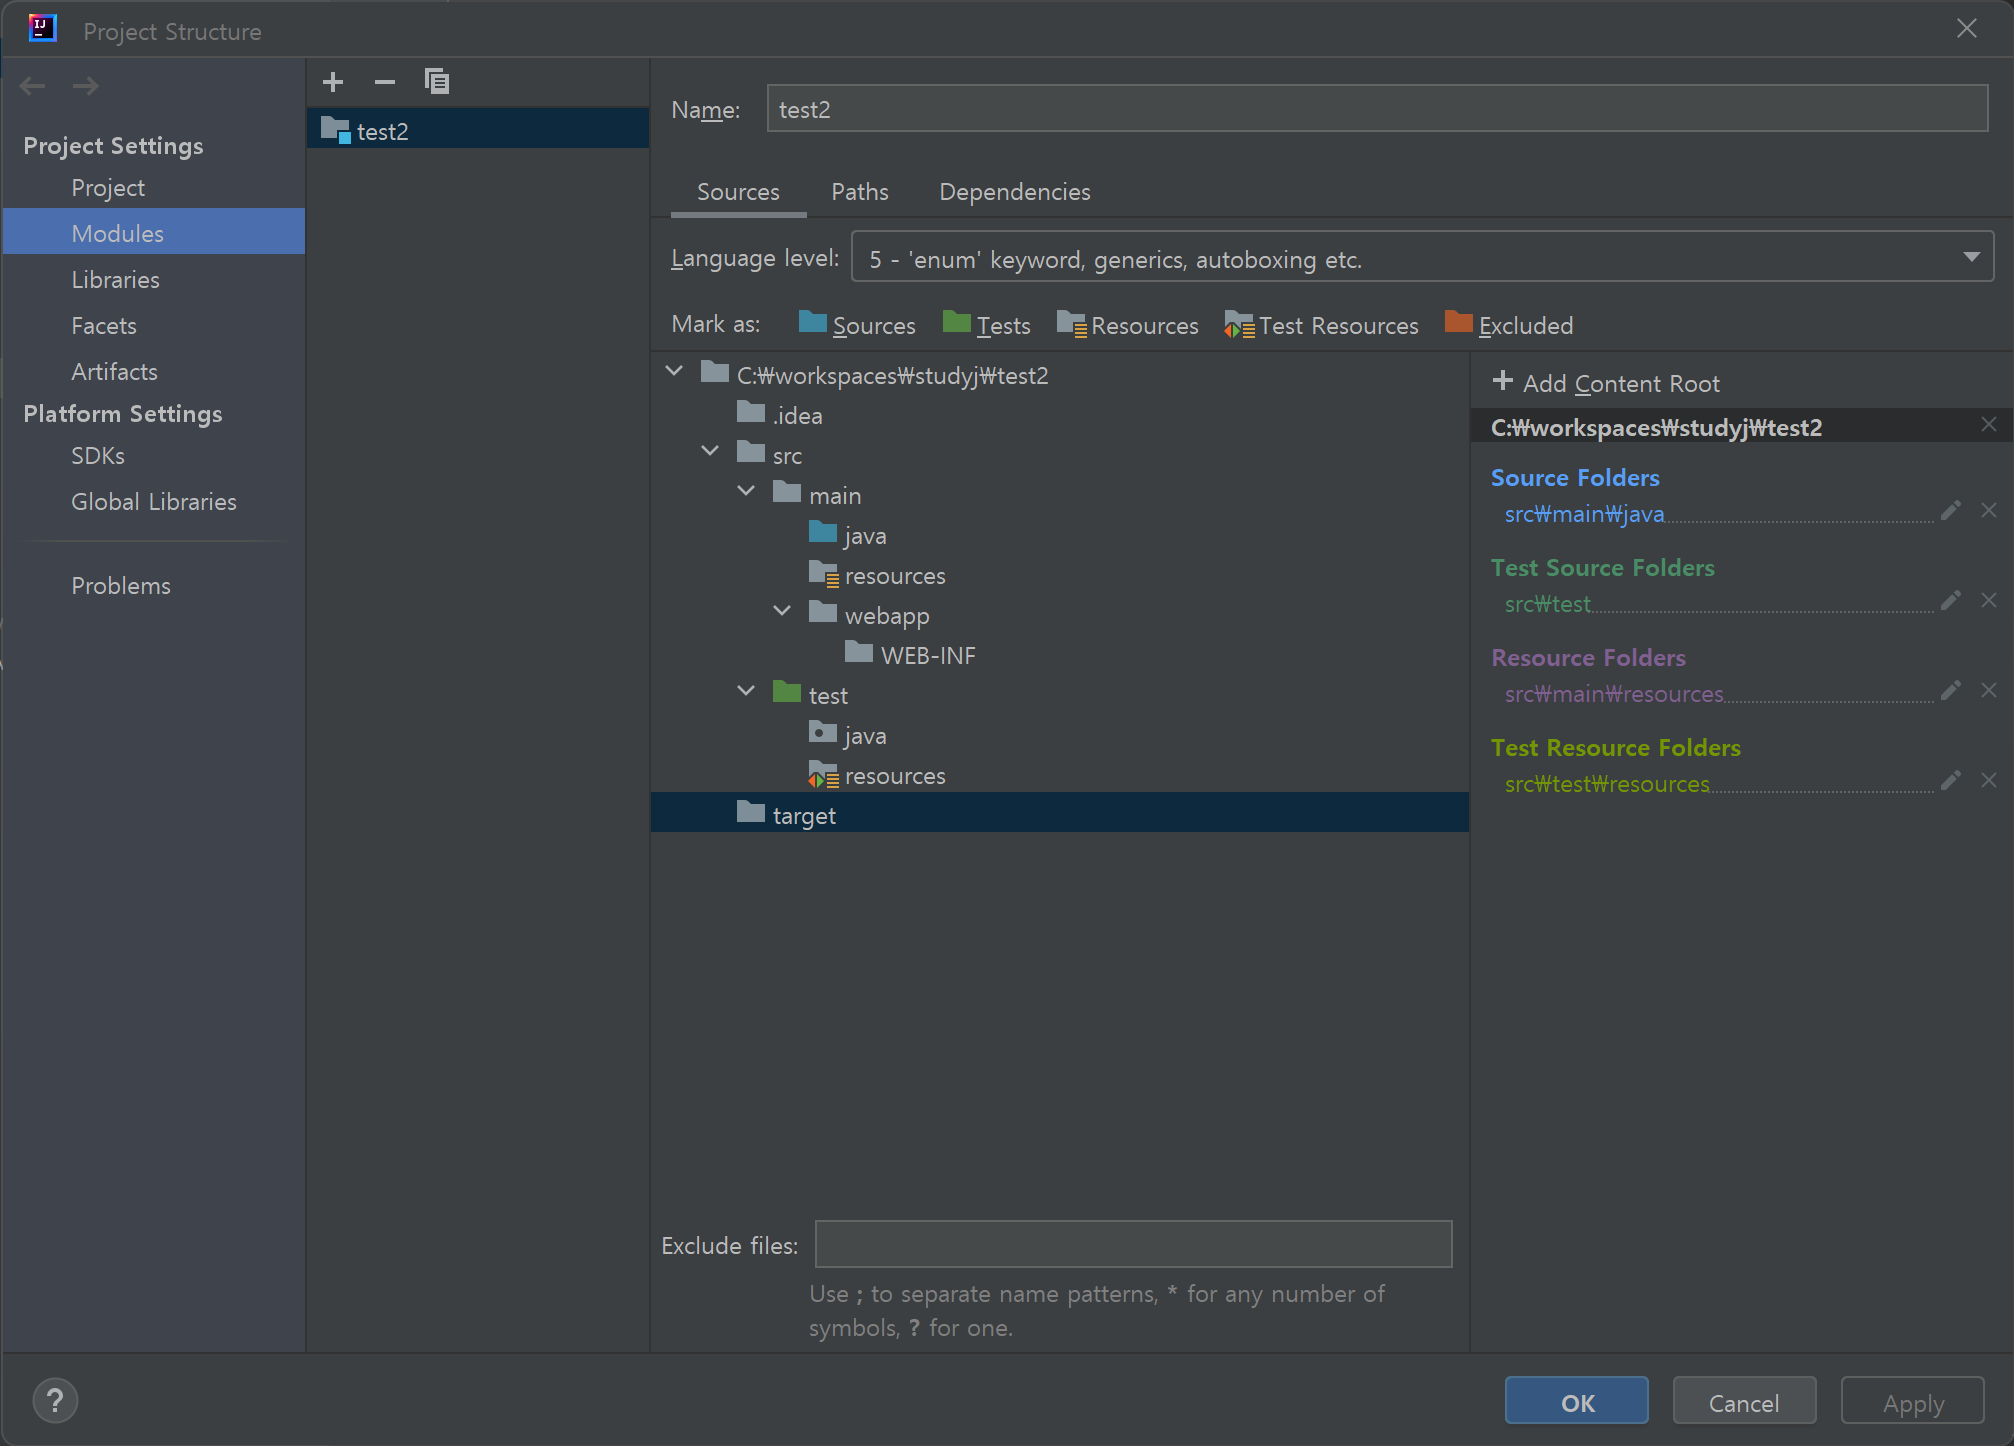Click the add module plus icon
2014x1446 pixels.
tap(333, 82)
